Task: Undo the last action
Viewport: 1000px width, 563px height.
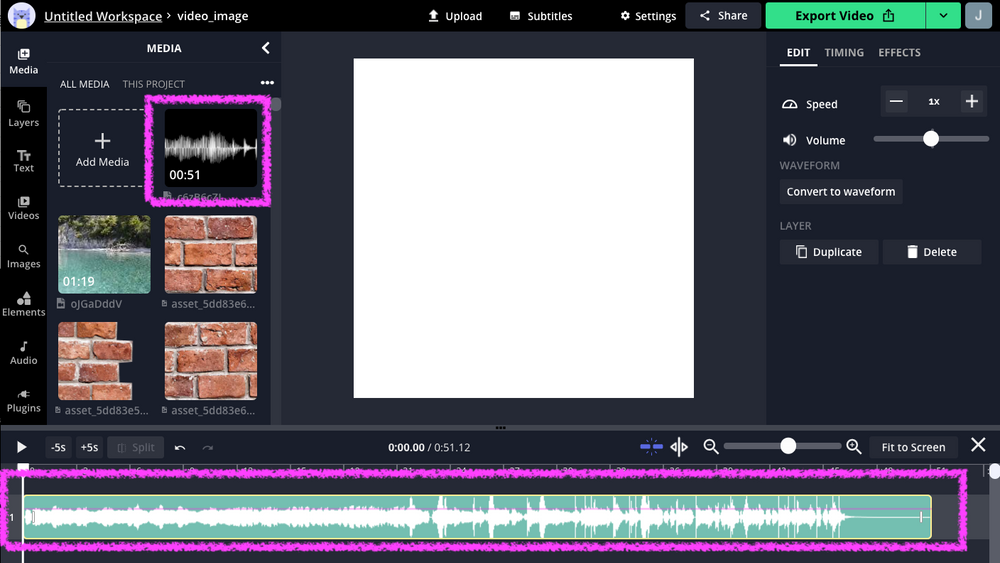Action: [x=180, y=448]
